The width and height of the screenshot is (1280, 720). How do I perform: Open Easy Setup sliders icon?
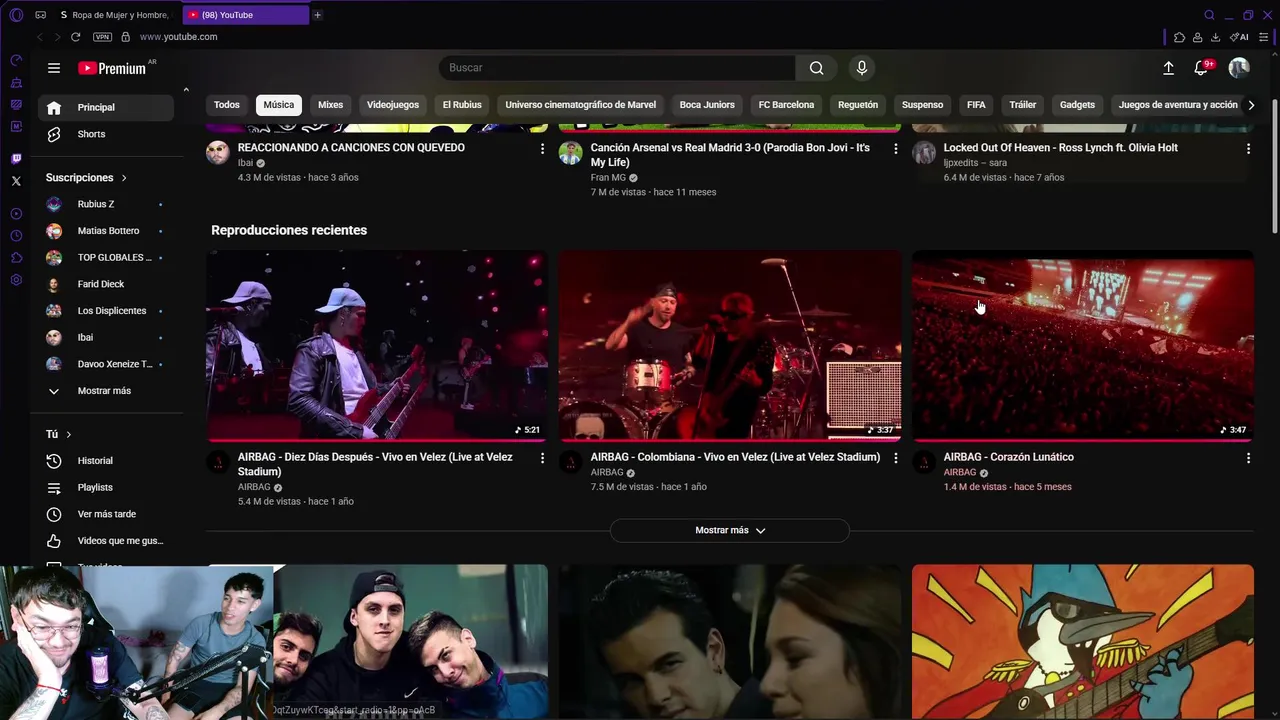(1264, 37)
